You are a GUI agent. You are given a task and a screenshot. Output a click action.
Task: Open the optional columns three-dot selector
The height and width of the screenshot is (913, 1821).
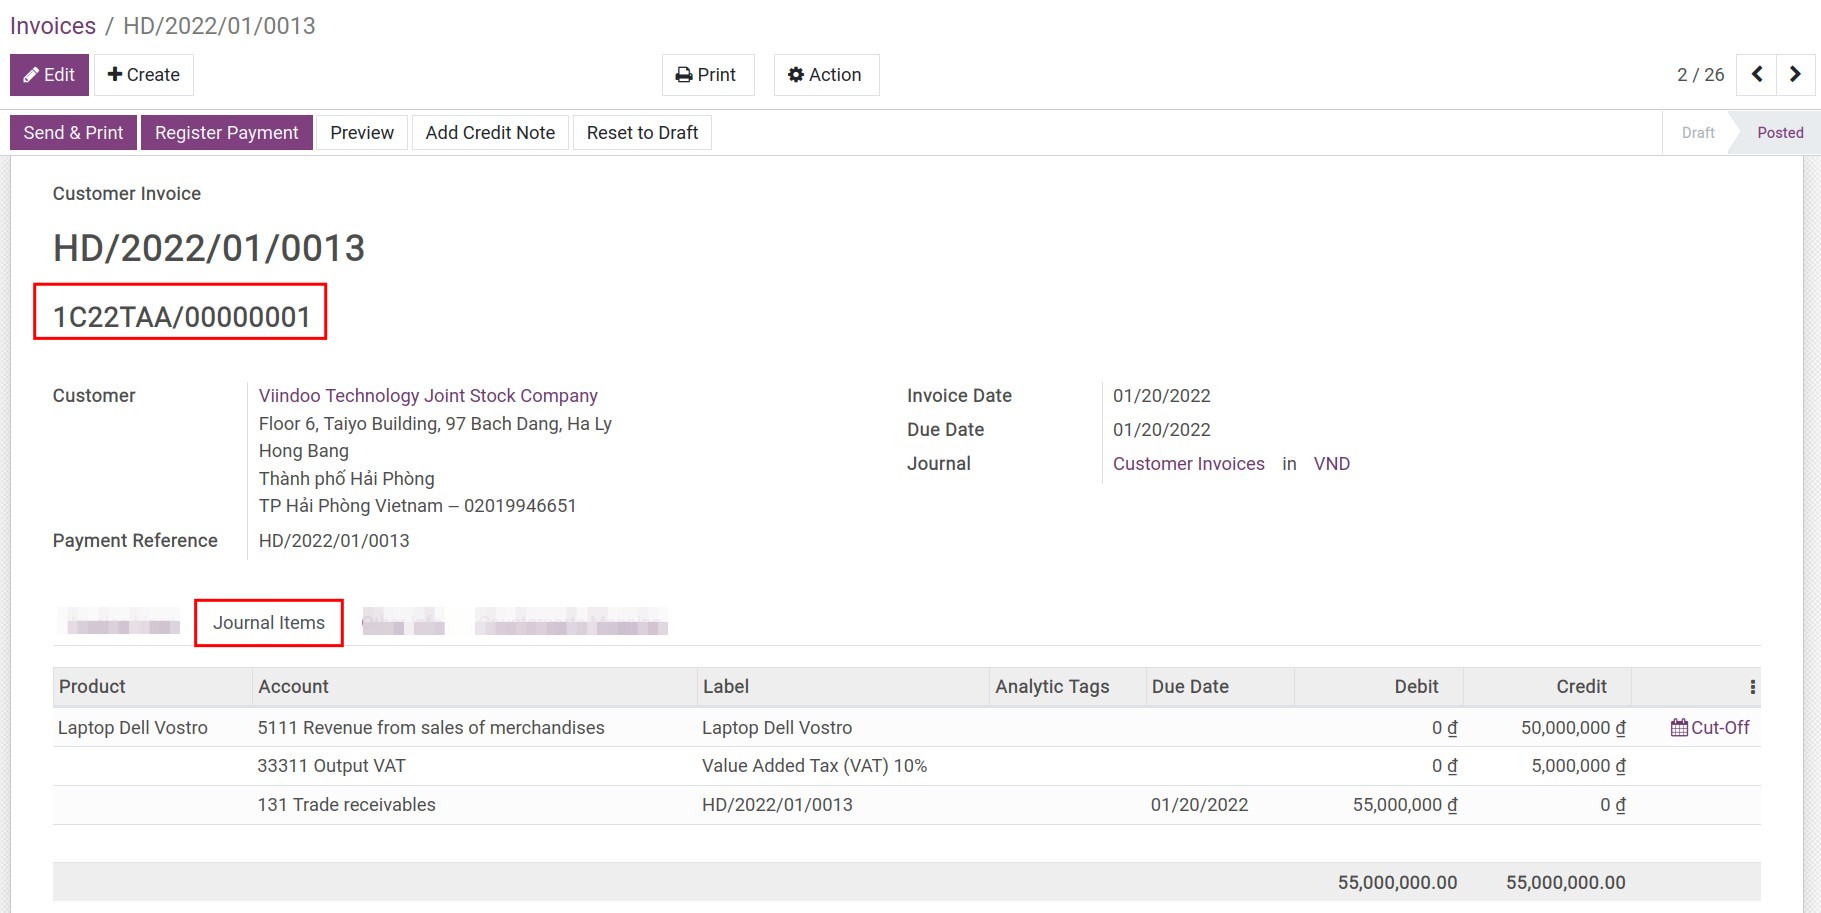click(1753, 686)
